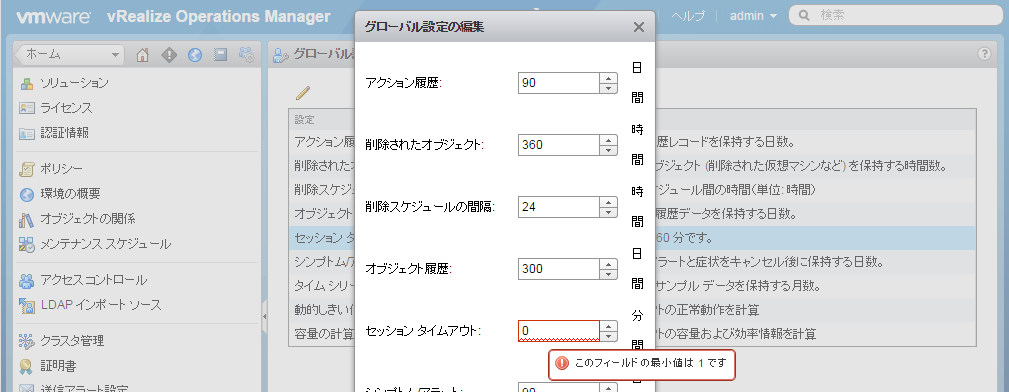Click the Credentials (認証情報) icon in the sidebar

[26, 133]
